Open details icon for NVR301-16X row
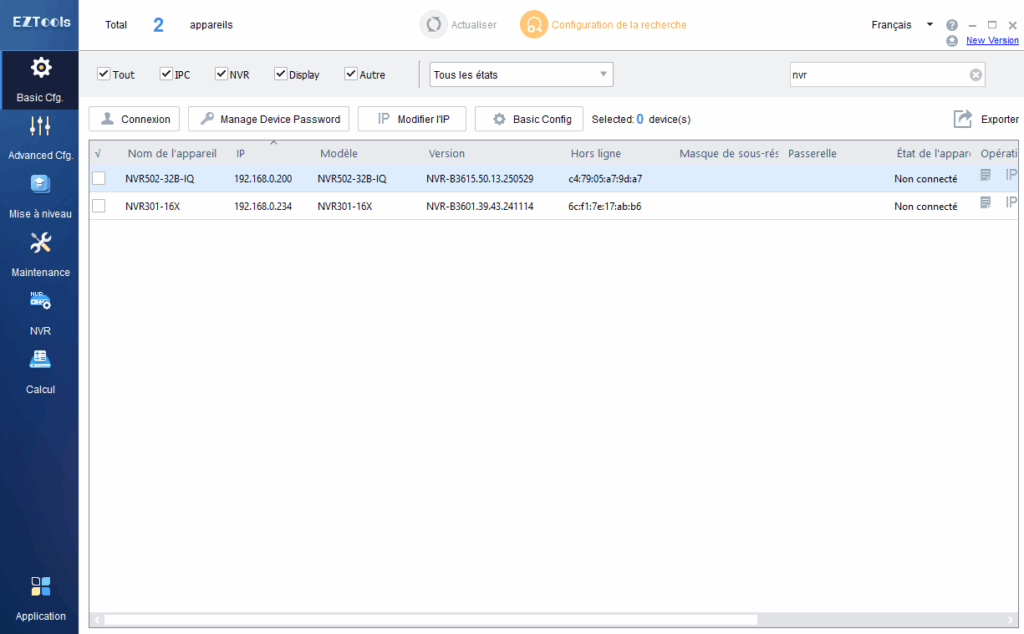Viewport: 1024px width, 634px height. point(985,202)
